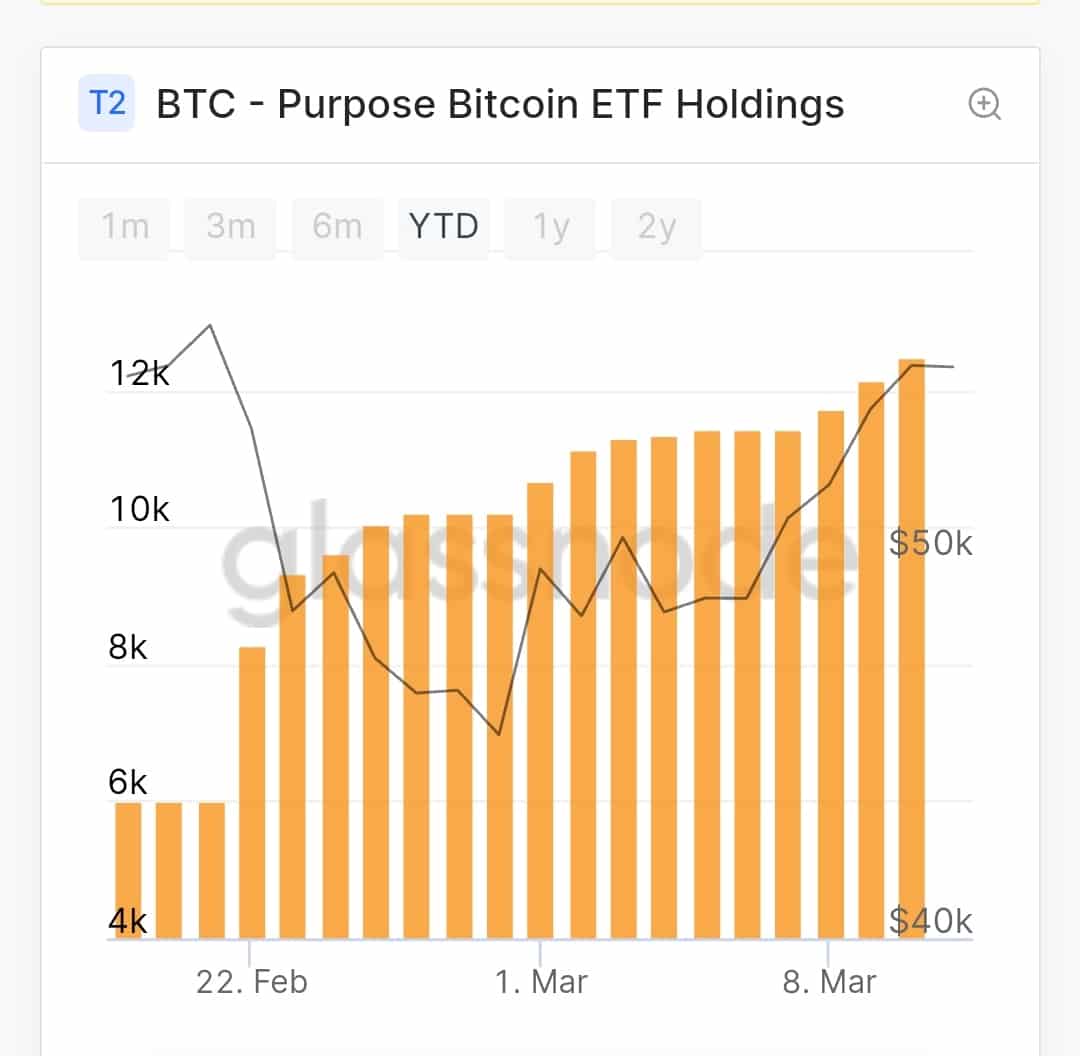Screen dimensions: 1080x1056
Task: Select the 1m time range
Action: pyautogui.click(x=125, y=228)
